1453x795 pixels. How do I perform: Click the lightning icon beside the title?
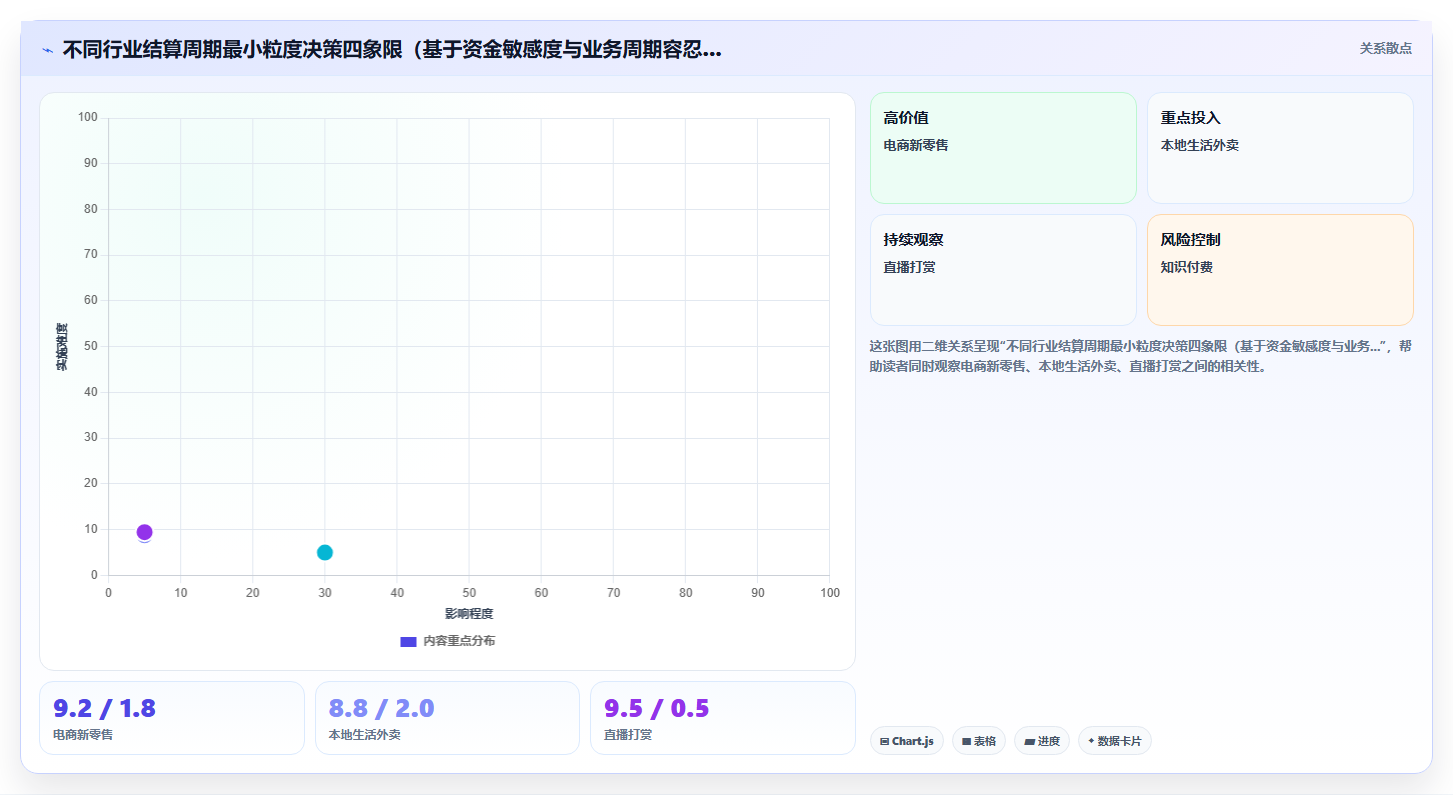pos(48,50)
